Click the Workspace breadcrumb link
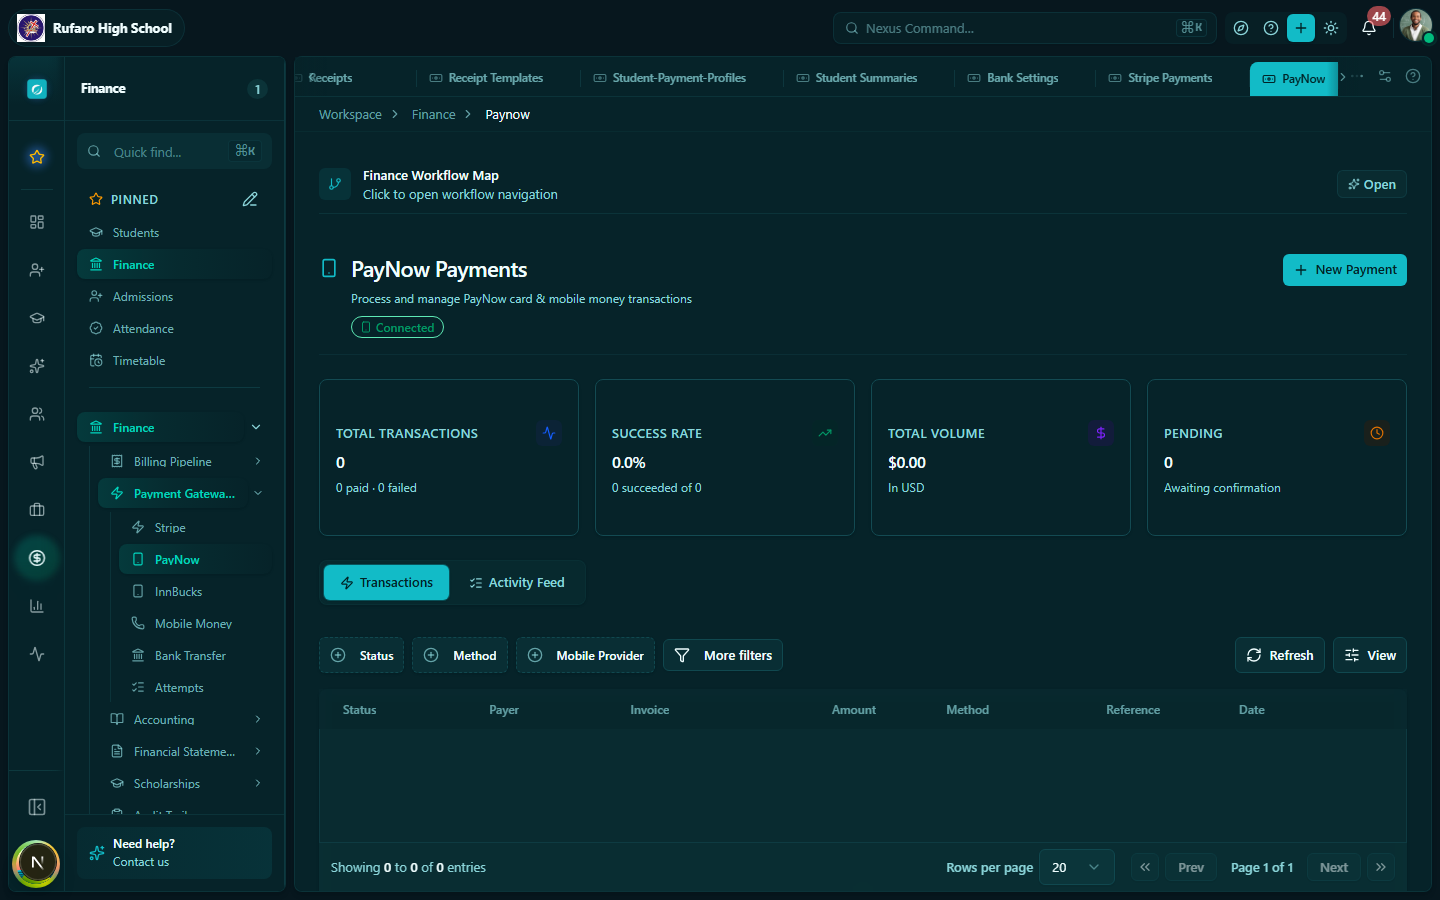Viewport: 1440px width, 900px height. click(x=350, y=115)
